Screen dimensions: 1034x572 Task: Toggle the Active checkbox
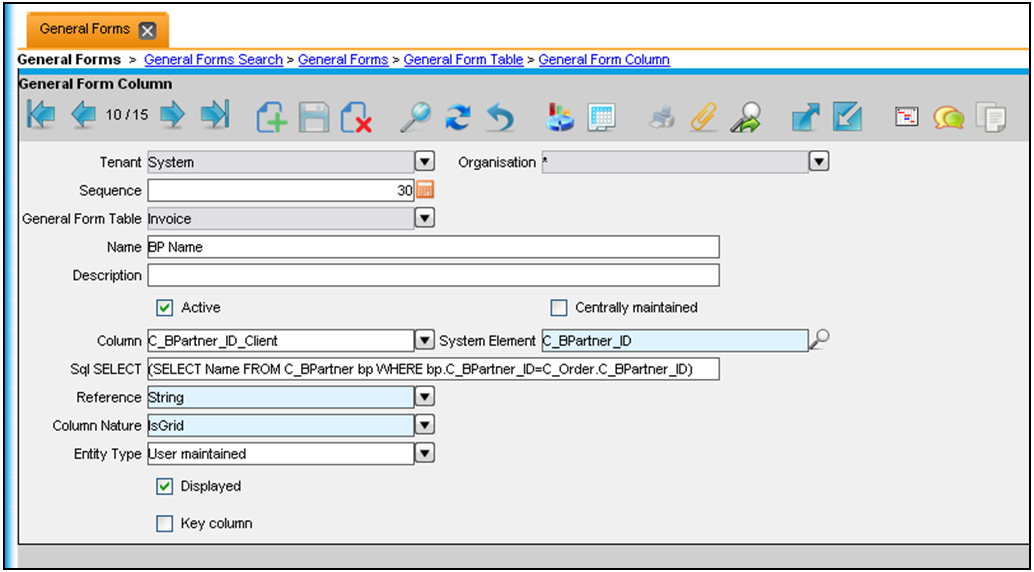click(x=165, y=308)
